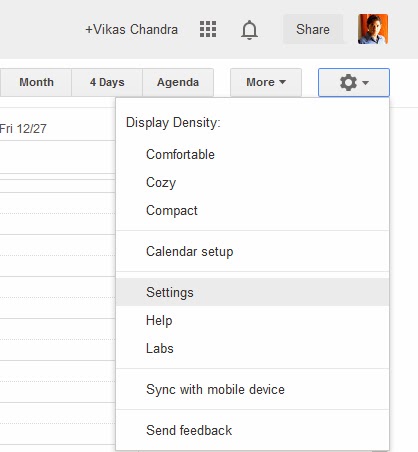The height and width of the screenshot is (452, 418).
Task: Switch to Agenda view
Action: [178, 82]
